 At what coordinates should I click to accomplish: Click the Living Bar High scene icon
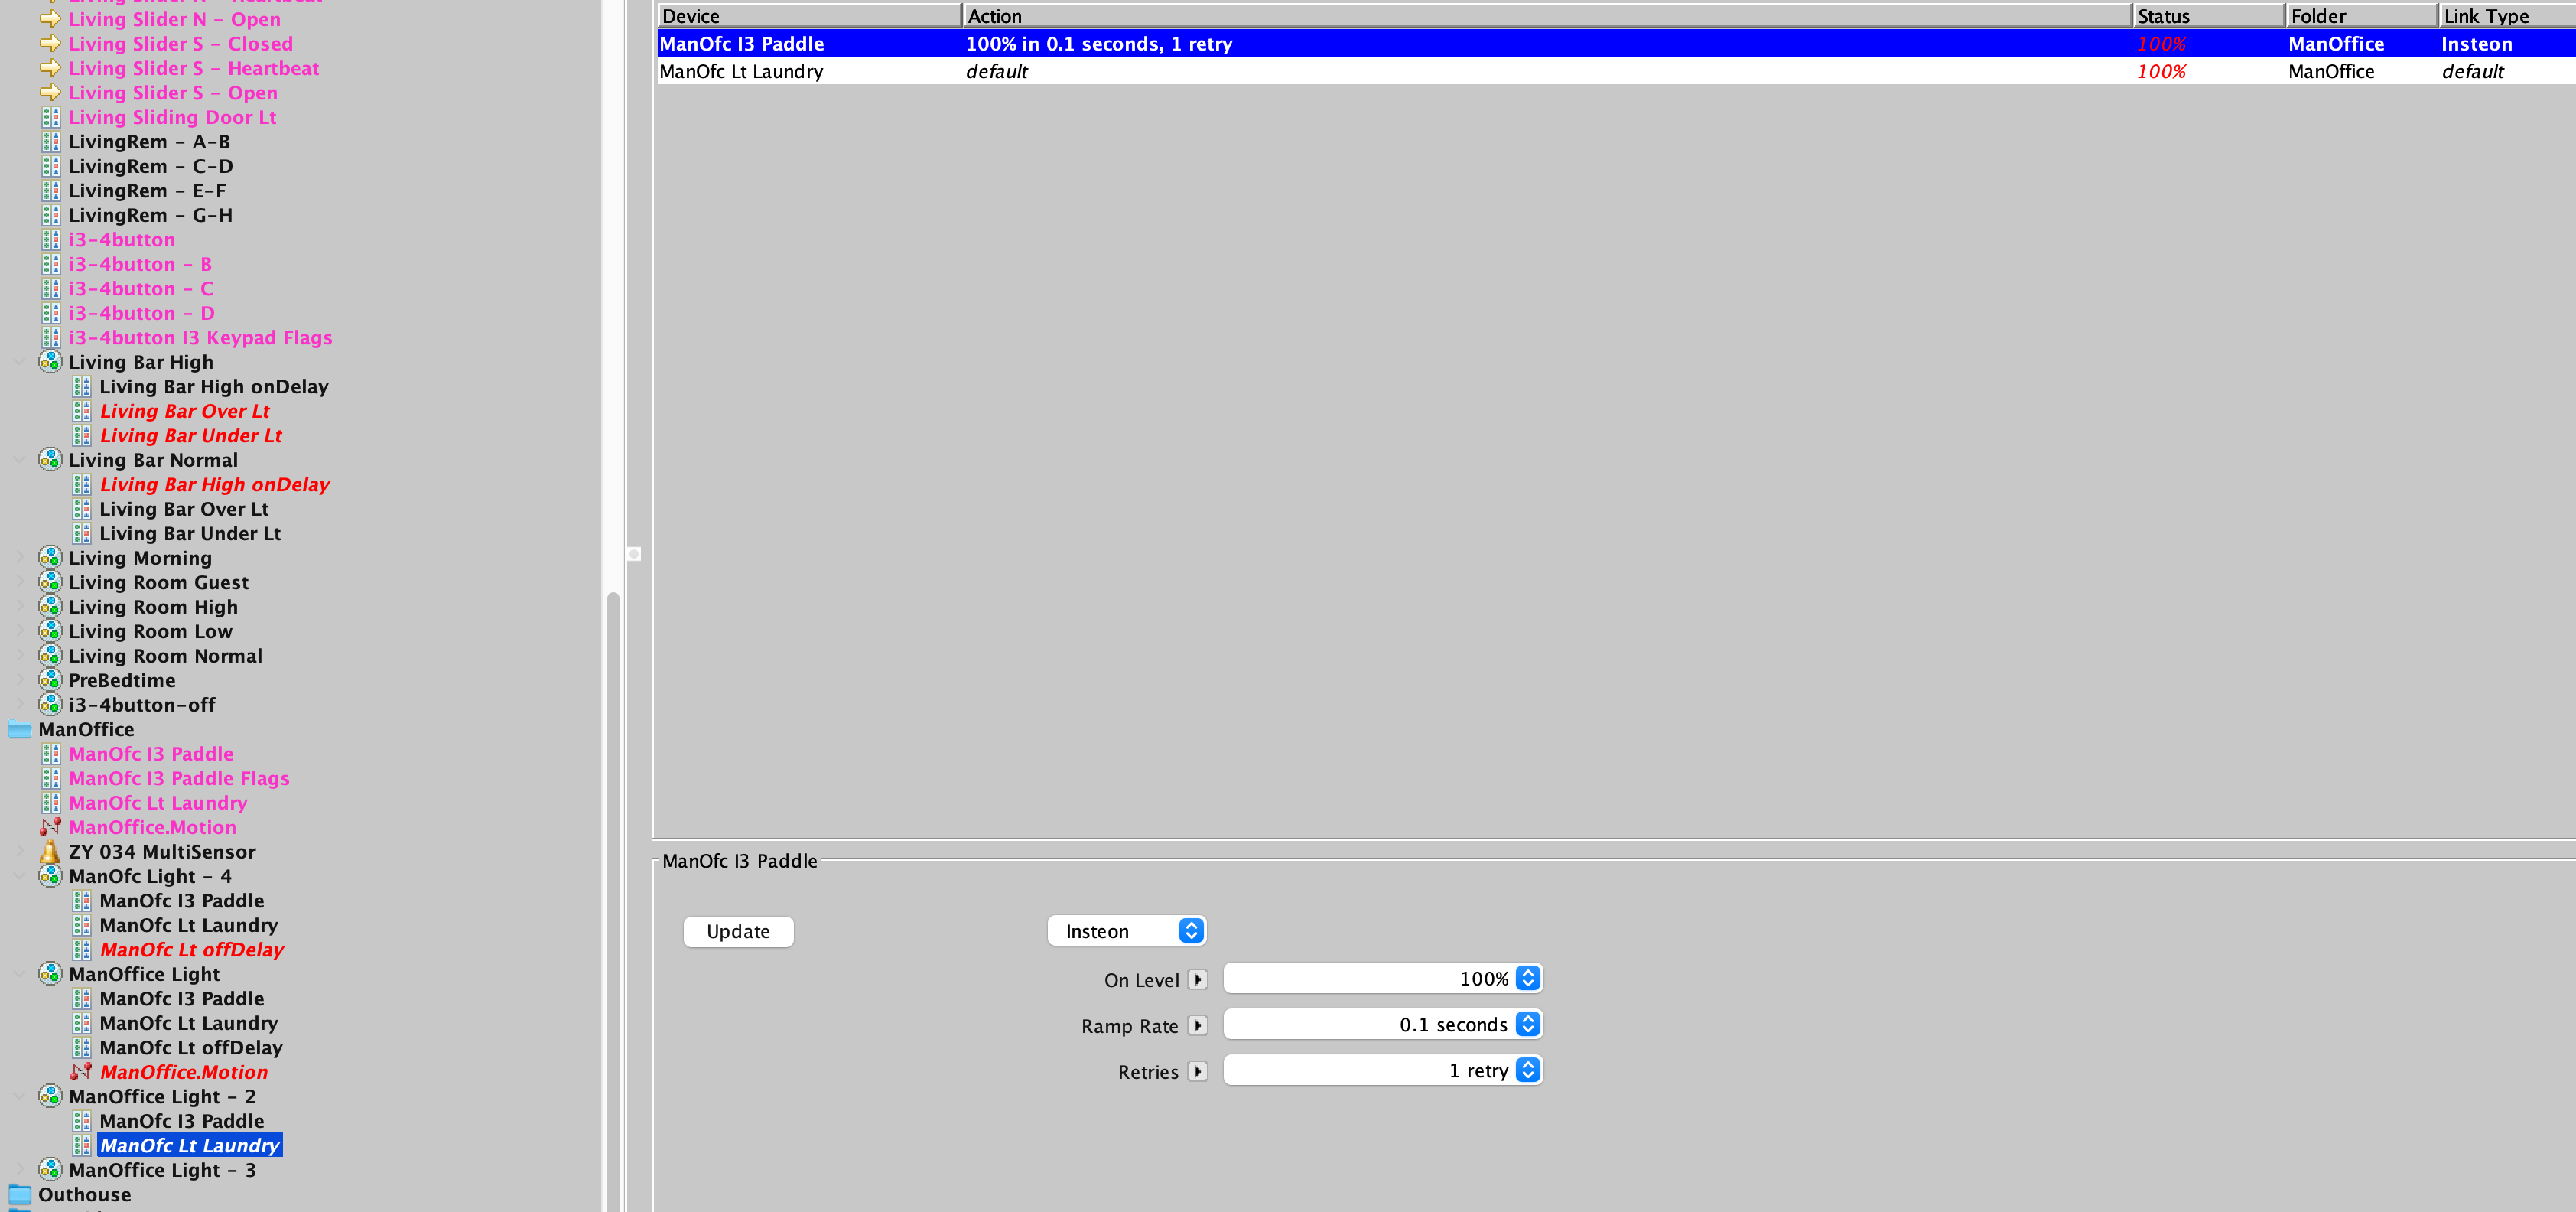click(50, 362)
